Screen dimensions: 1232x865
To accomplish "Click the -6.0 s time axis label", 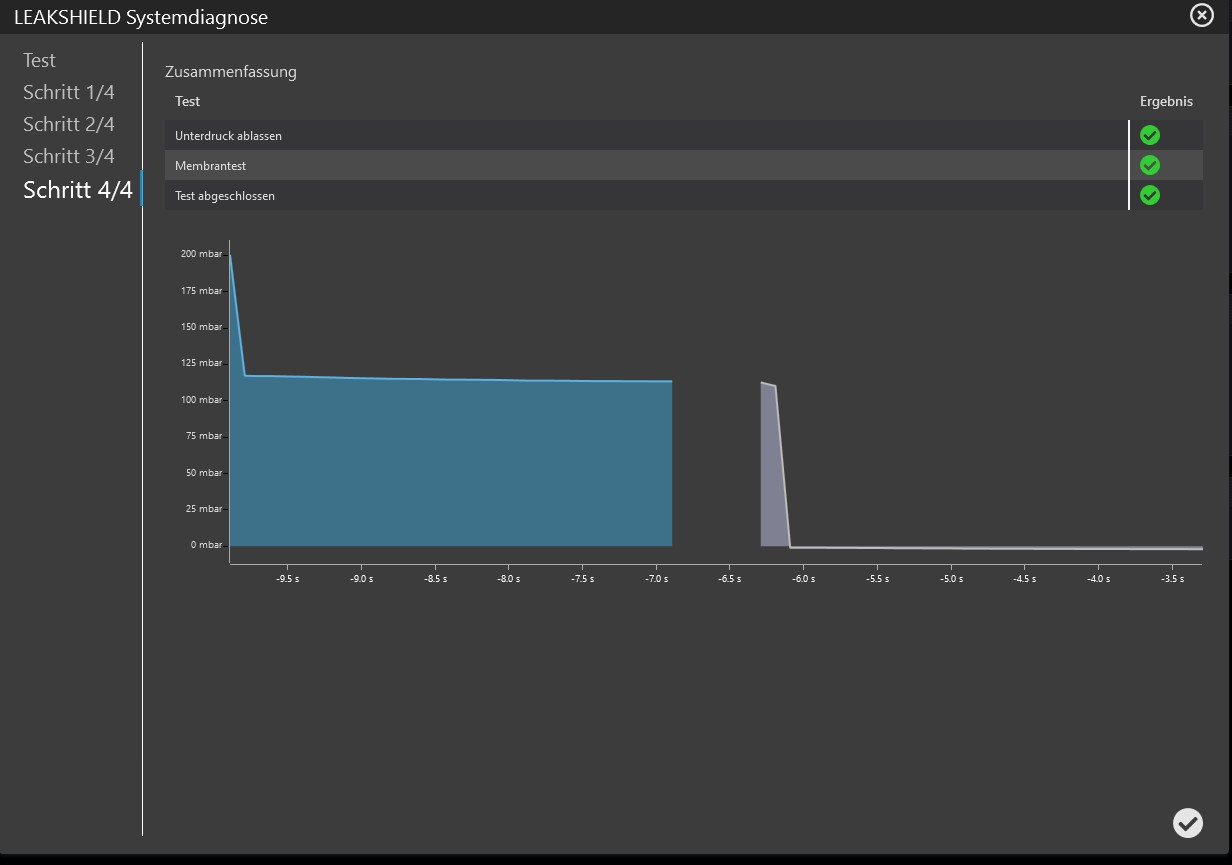I will (804, 579).
